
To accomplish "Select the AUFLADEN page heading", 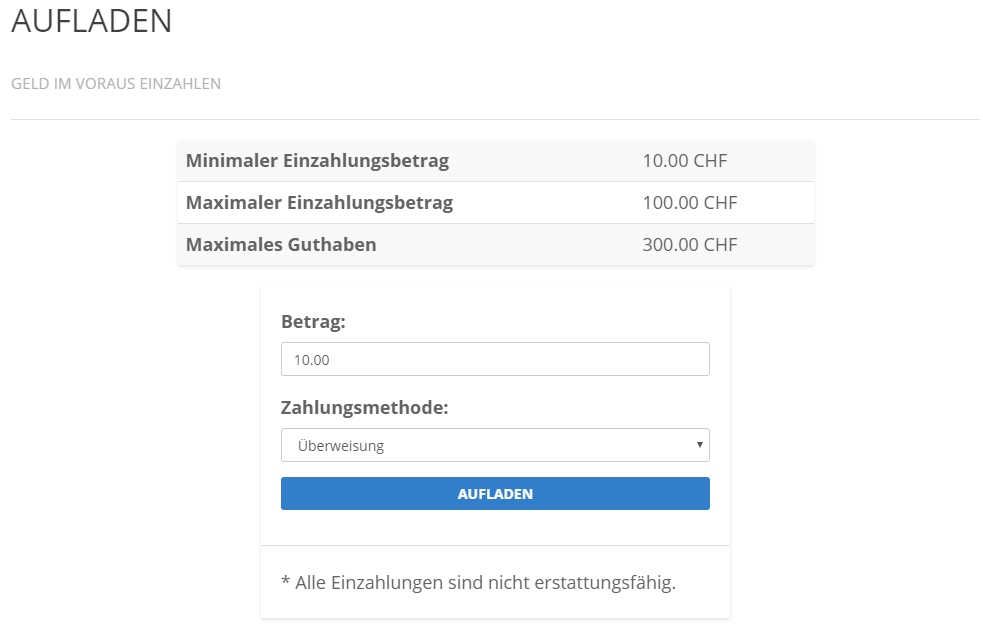I will (x=92, y=21).
